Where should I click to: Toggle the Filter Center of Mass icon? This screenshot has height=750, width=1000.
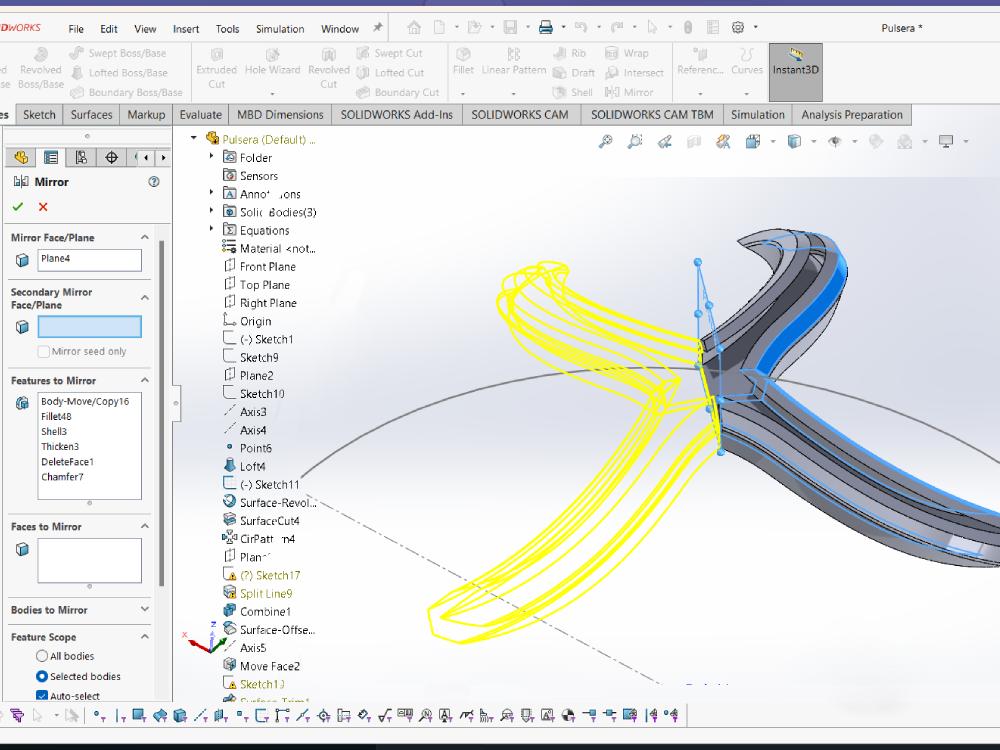[568, 716]
